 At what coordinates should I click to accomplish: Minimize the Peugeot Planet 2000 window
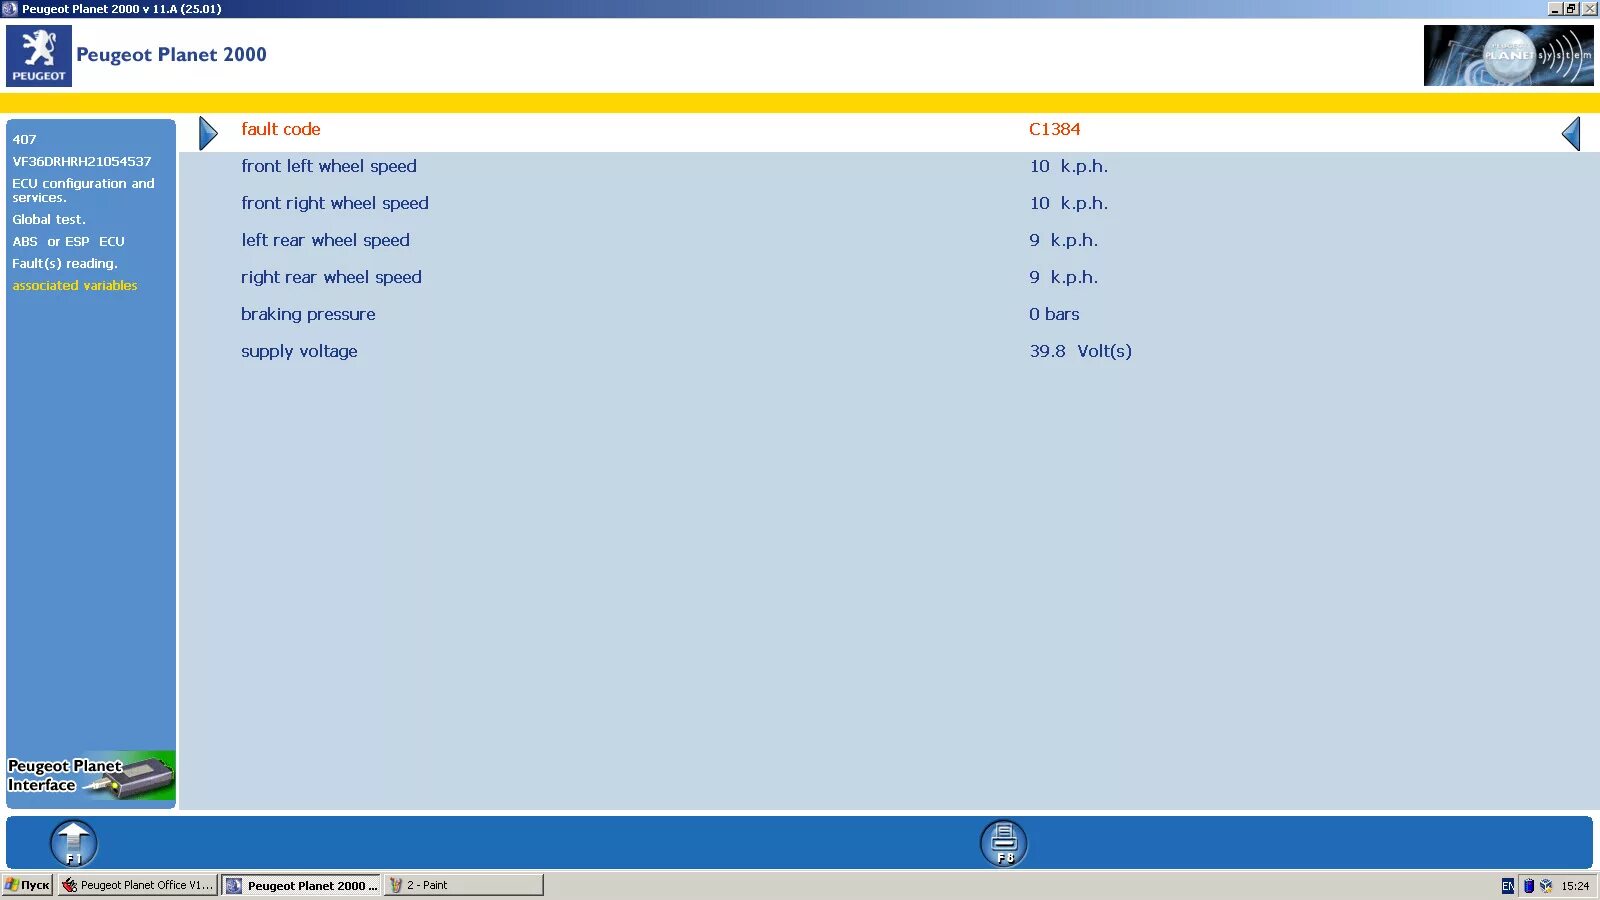(1555, 8)
